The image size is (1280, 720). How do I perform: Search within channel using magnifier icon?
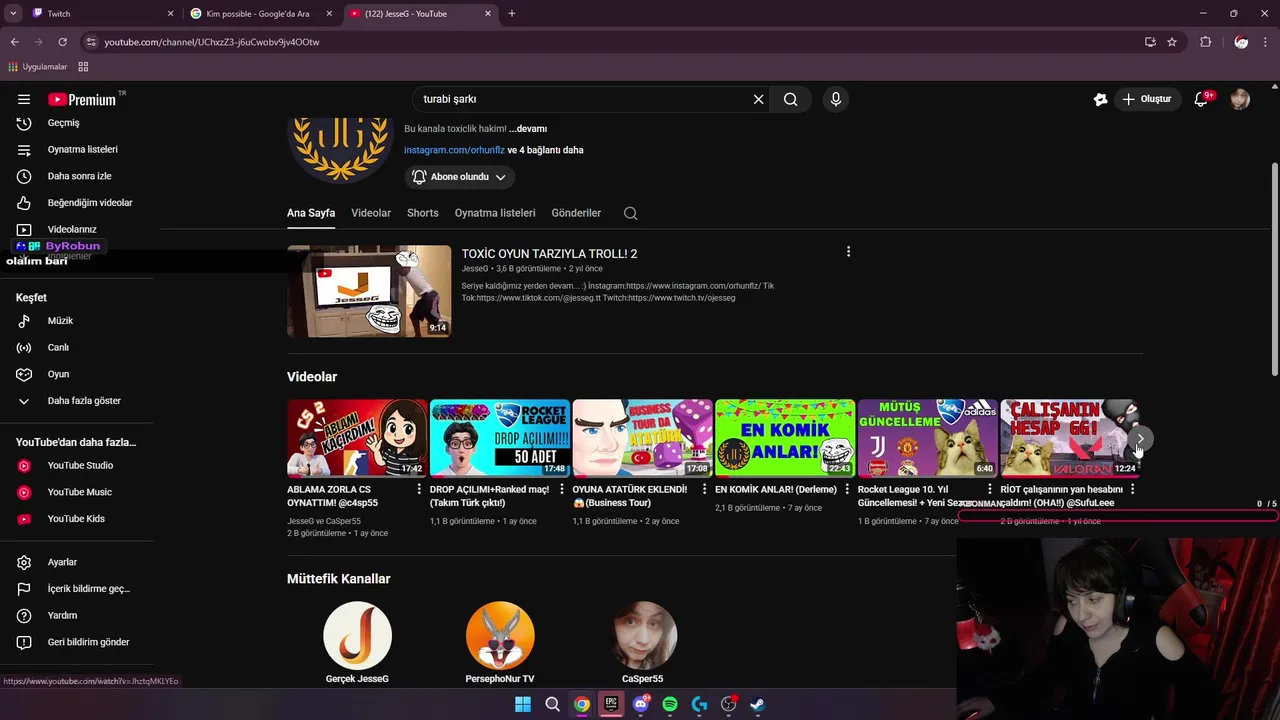(x=630, y=213)
